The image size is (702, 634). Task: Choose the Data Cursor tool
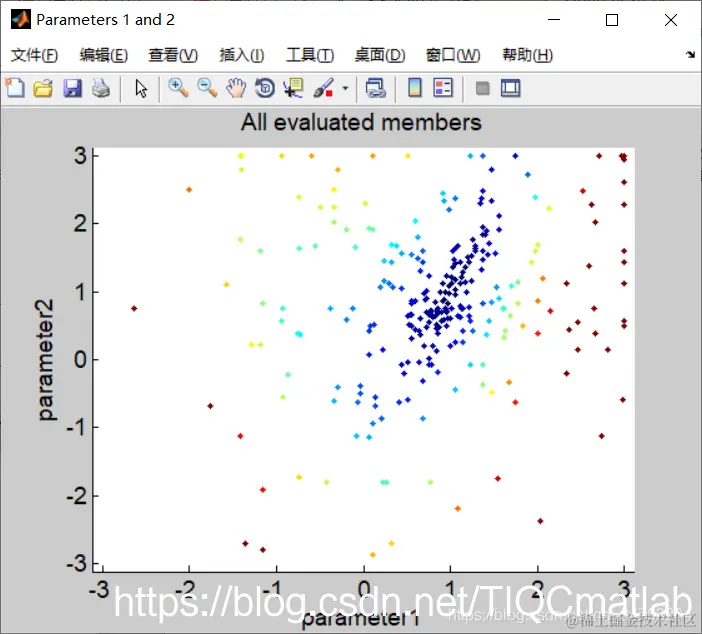[x=294, y=88]
